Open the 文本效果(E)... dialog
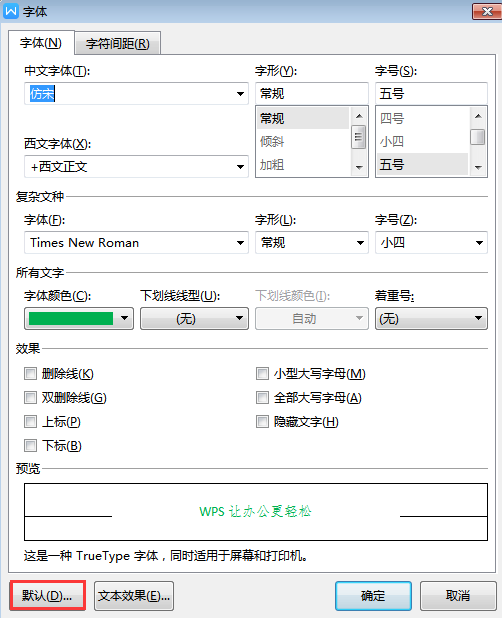Screen dimensions: 502x618 [134, 596]
